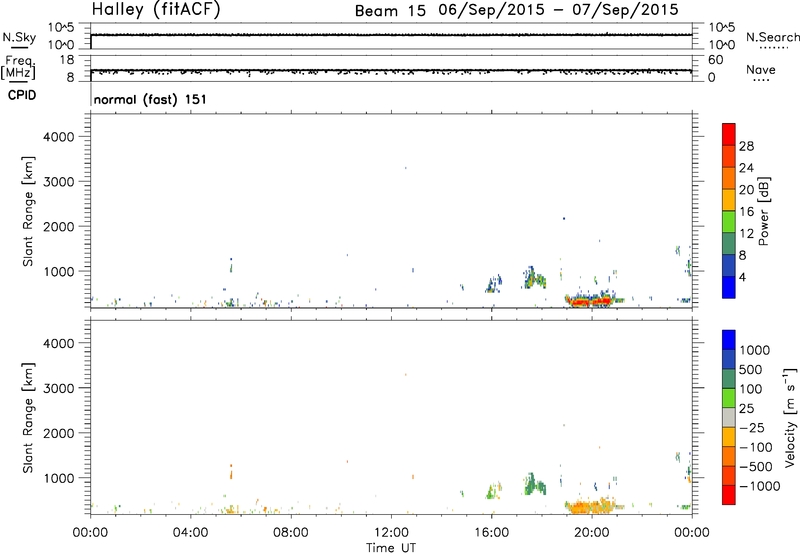800x554 pixels.
Task: Click the "08:00" time tick label
Action: pyautogui.click(x=291, y=533)
